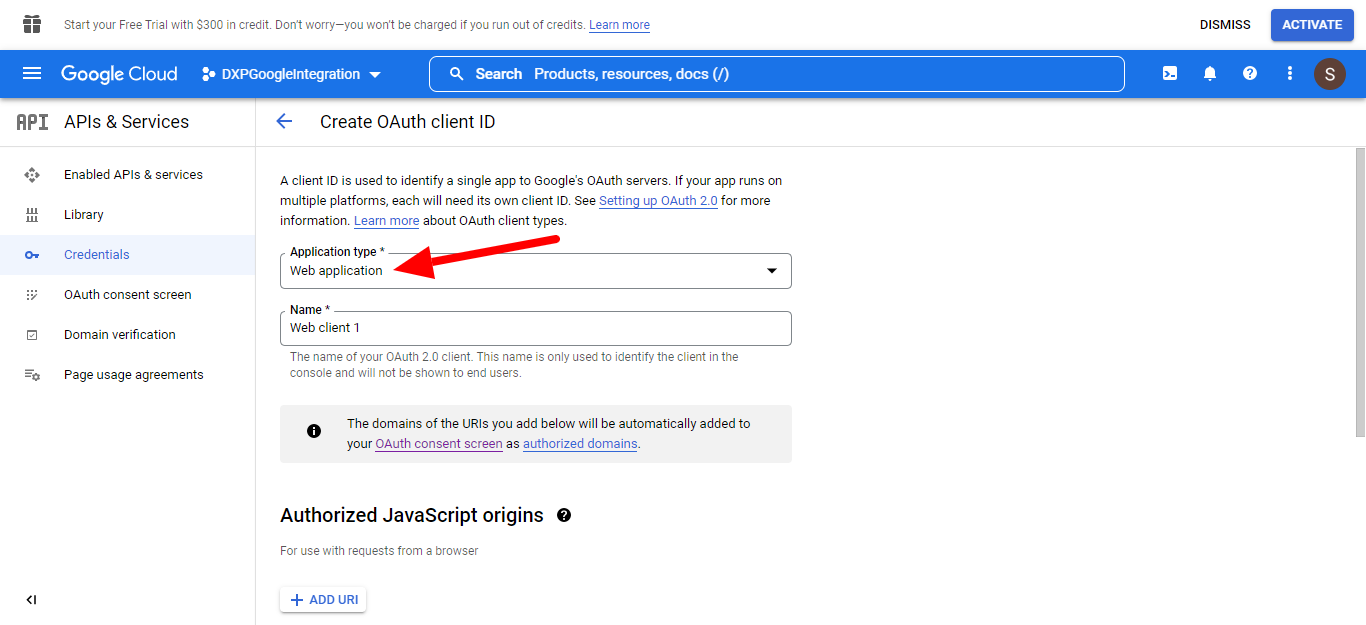Open the help question mark menu
Image resolution: width=1366 pixels, height=625 pixels.
click(x=1249, y=73)
